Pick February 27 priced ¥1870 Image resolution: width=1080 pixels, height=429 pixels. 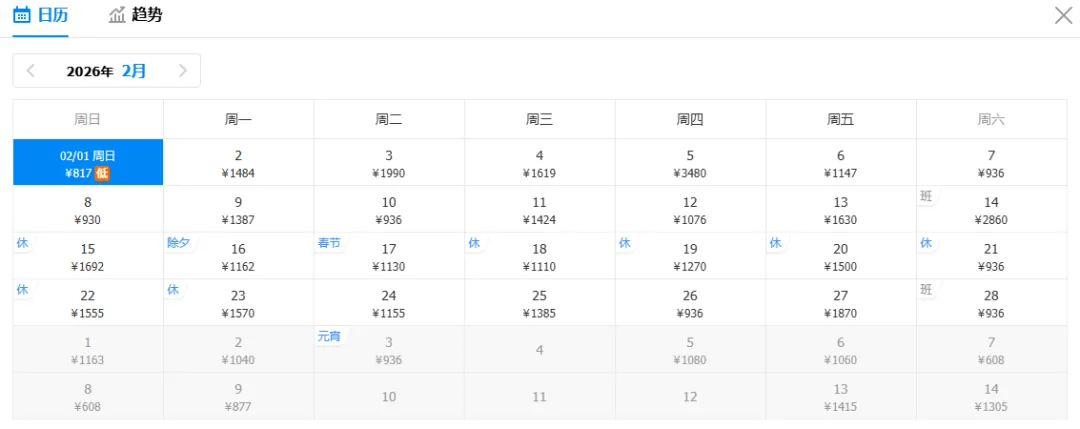(x=841, y=303)
